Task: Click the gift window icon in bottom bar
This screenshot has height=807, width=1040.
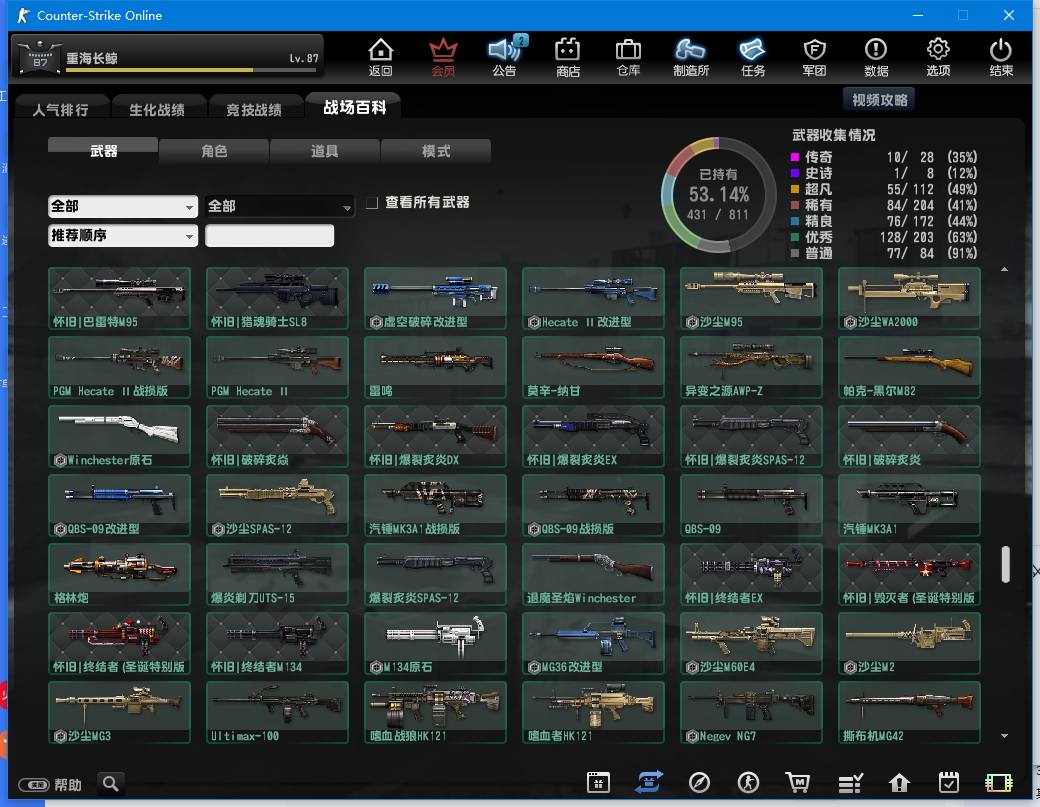Action: coord(598,782)
